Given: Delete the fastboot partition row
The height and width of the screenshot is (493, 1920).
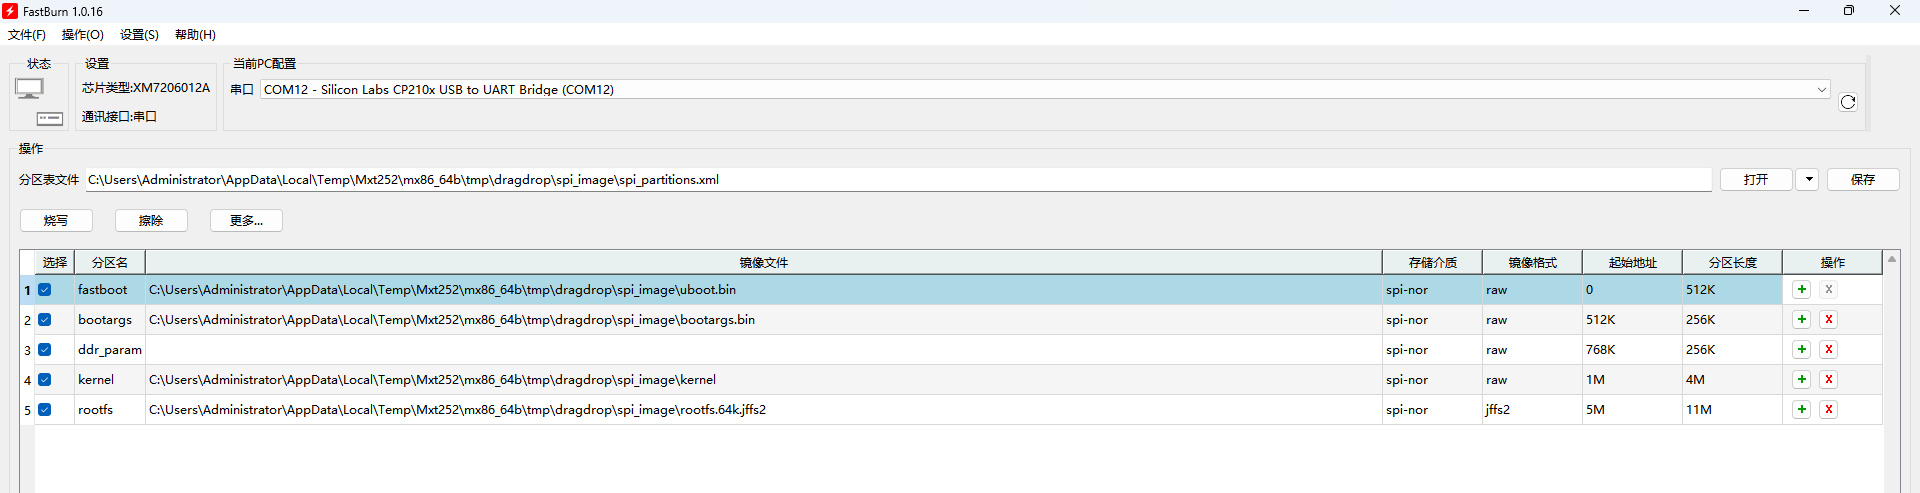Looking at the screenshot, I should tap(1829, 290).
